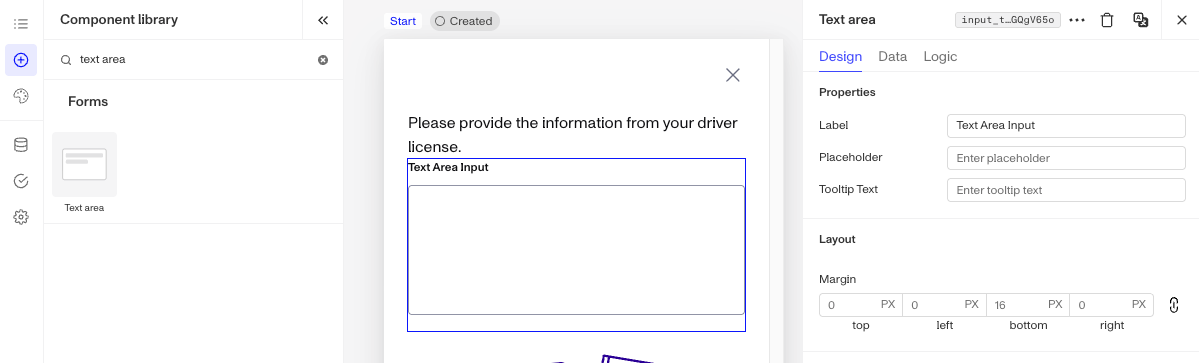The width and height of the screenshot is (1199, 363).
Task: Select the driver license prompt text
Action: tap(573, 135)
